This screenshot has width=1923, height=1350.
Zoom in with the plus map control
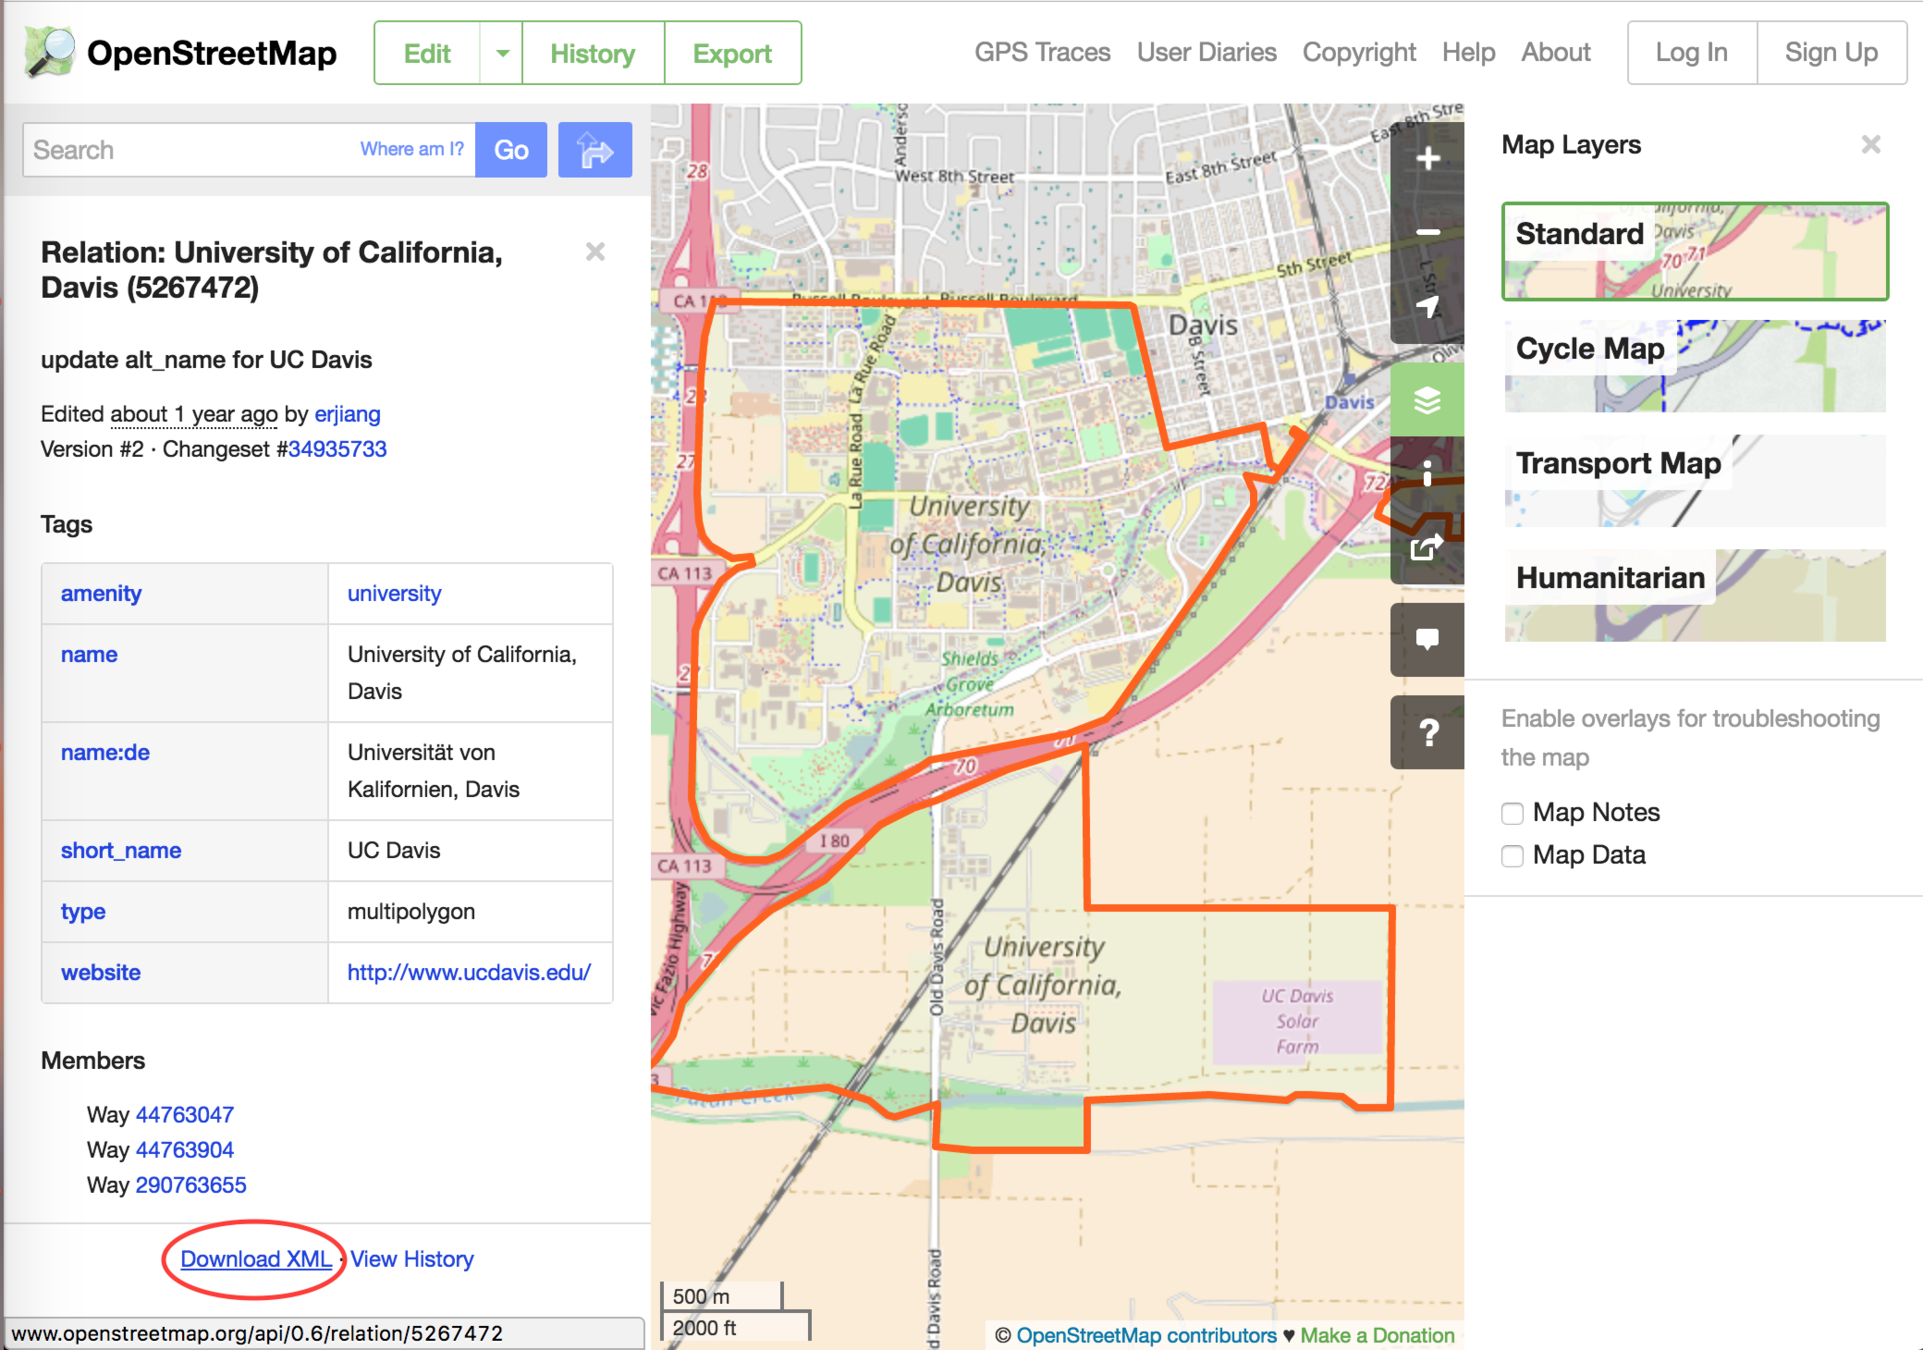pos(1427,158)
